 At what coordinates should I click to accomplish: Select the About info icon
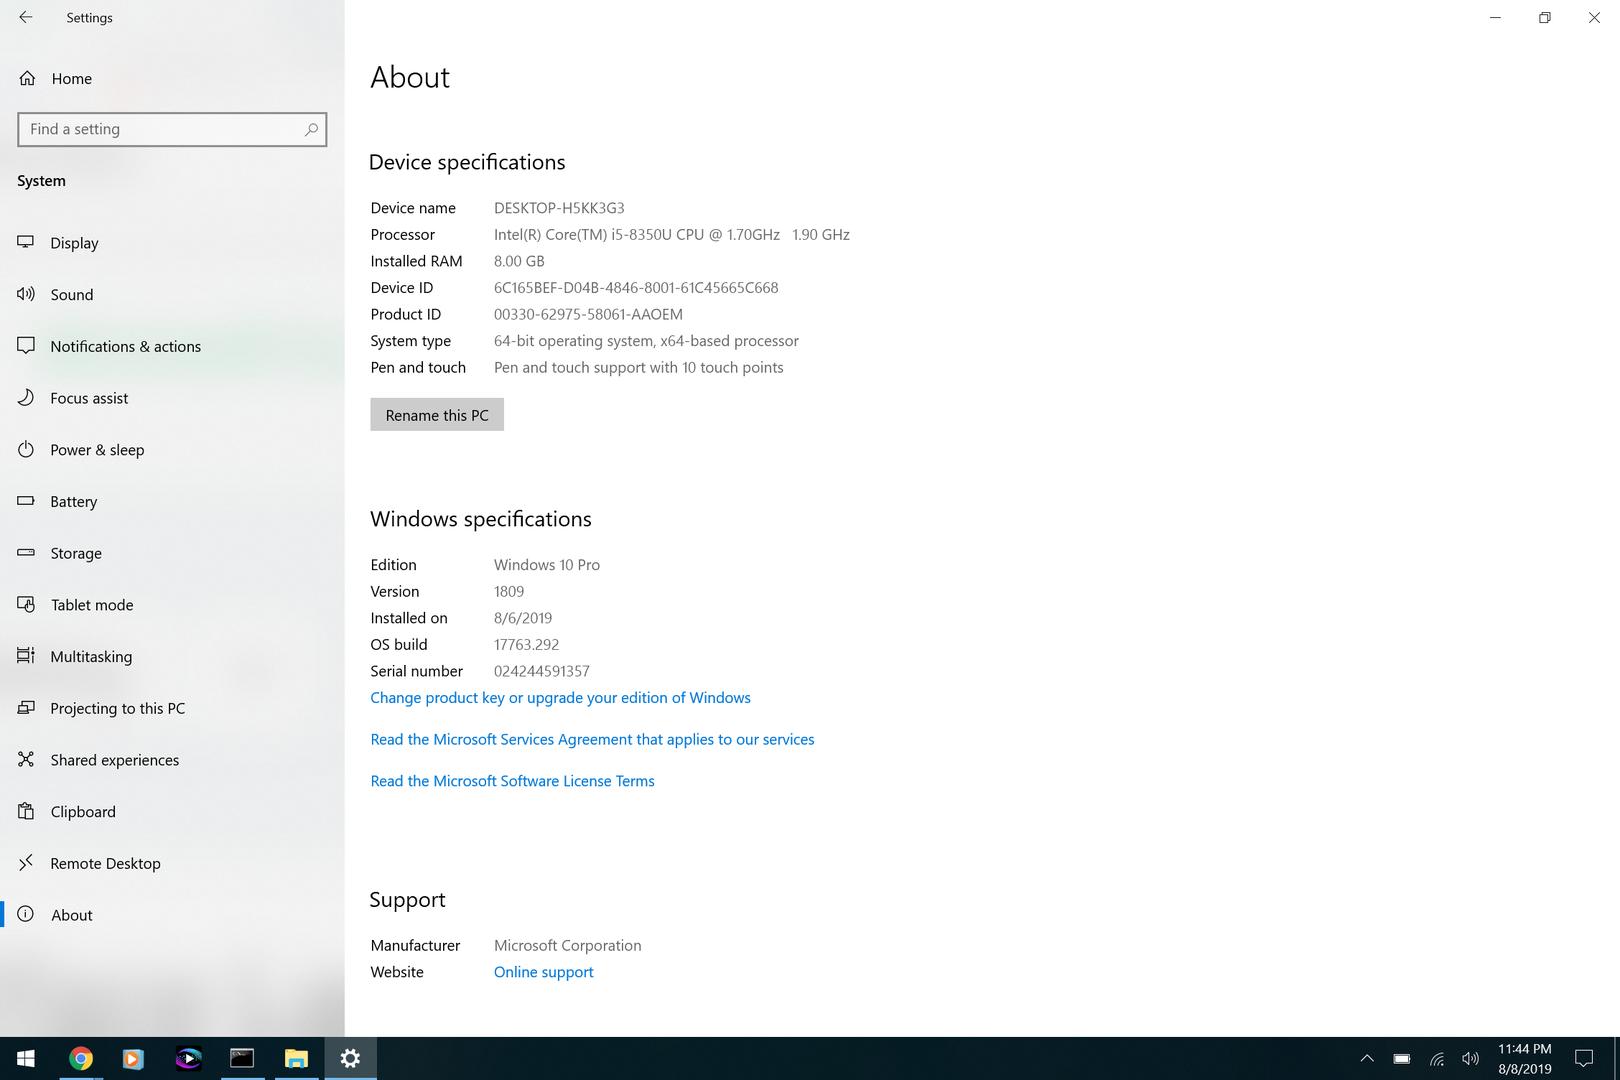(x=26, y=914)
